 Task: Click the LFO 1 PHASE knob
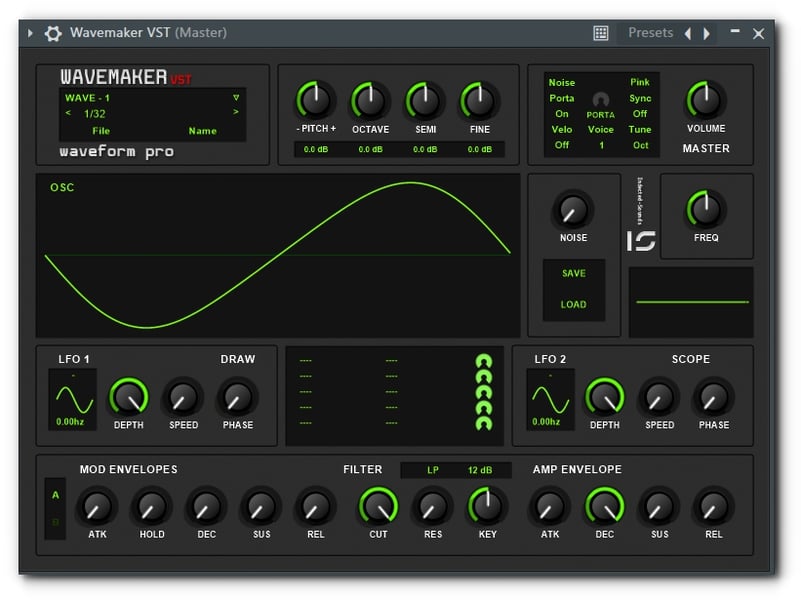click(x=238, y=398)
